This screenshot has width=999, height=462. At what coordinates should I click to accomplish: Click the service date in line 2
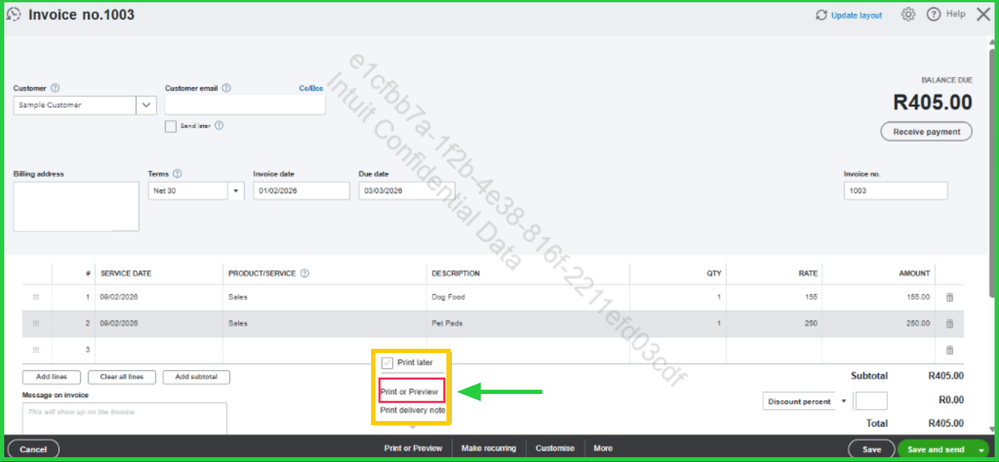coord(159,324)
